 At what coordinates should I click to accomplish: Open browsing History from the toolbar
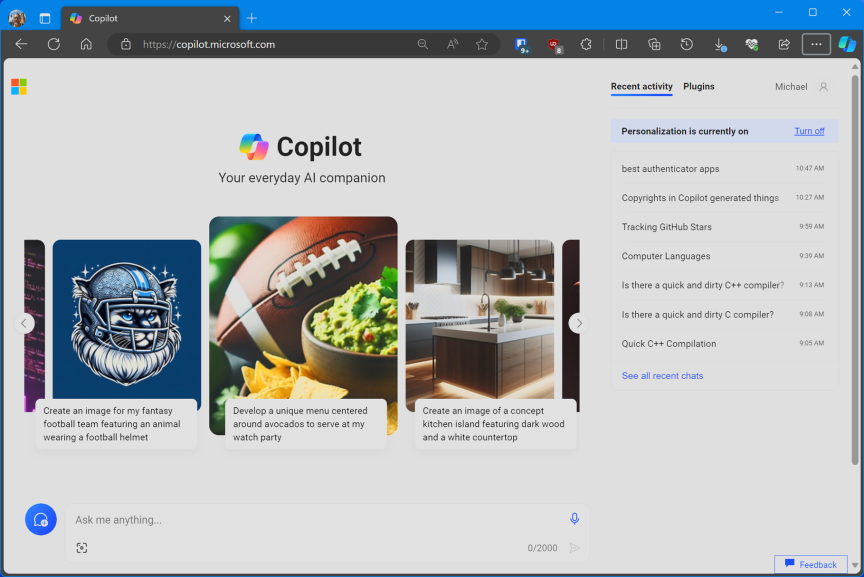686,44
